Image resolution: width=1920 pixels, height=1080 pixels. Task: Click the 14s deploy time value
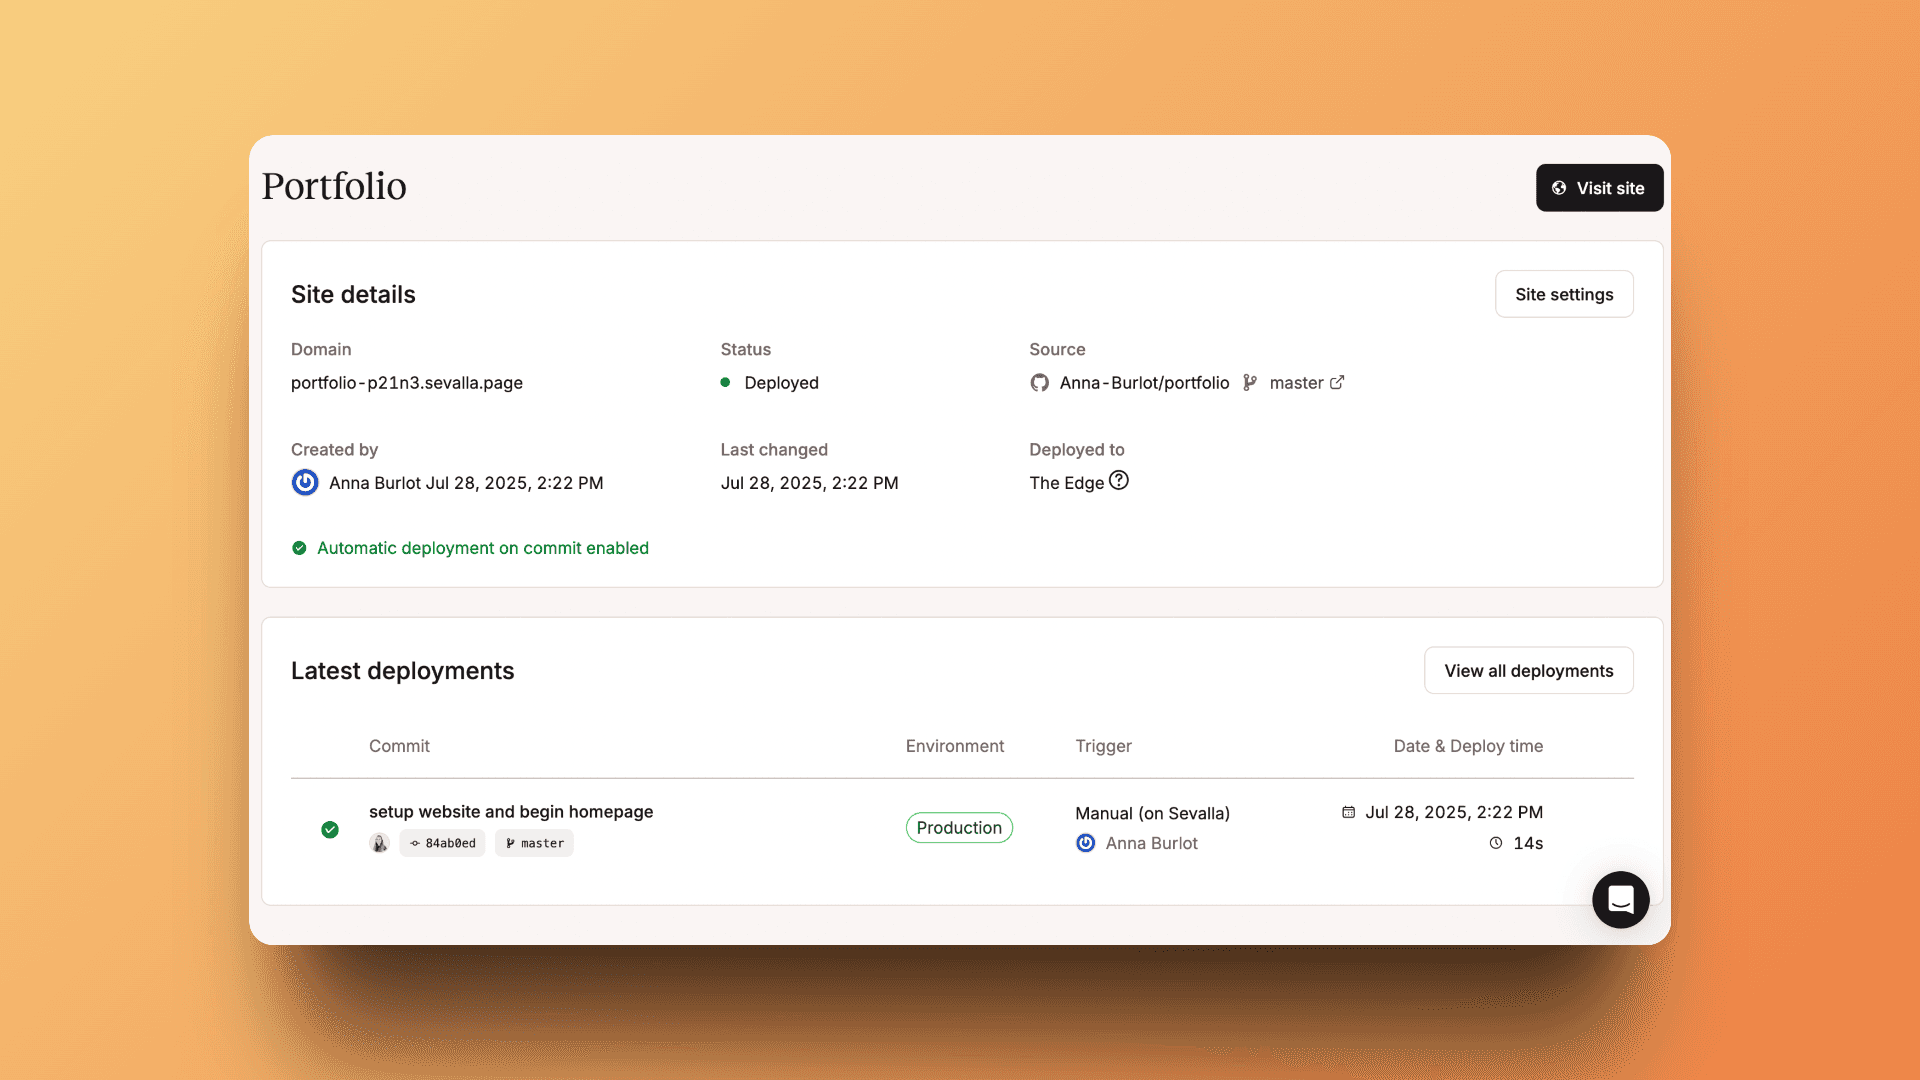[1528, 843]
